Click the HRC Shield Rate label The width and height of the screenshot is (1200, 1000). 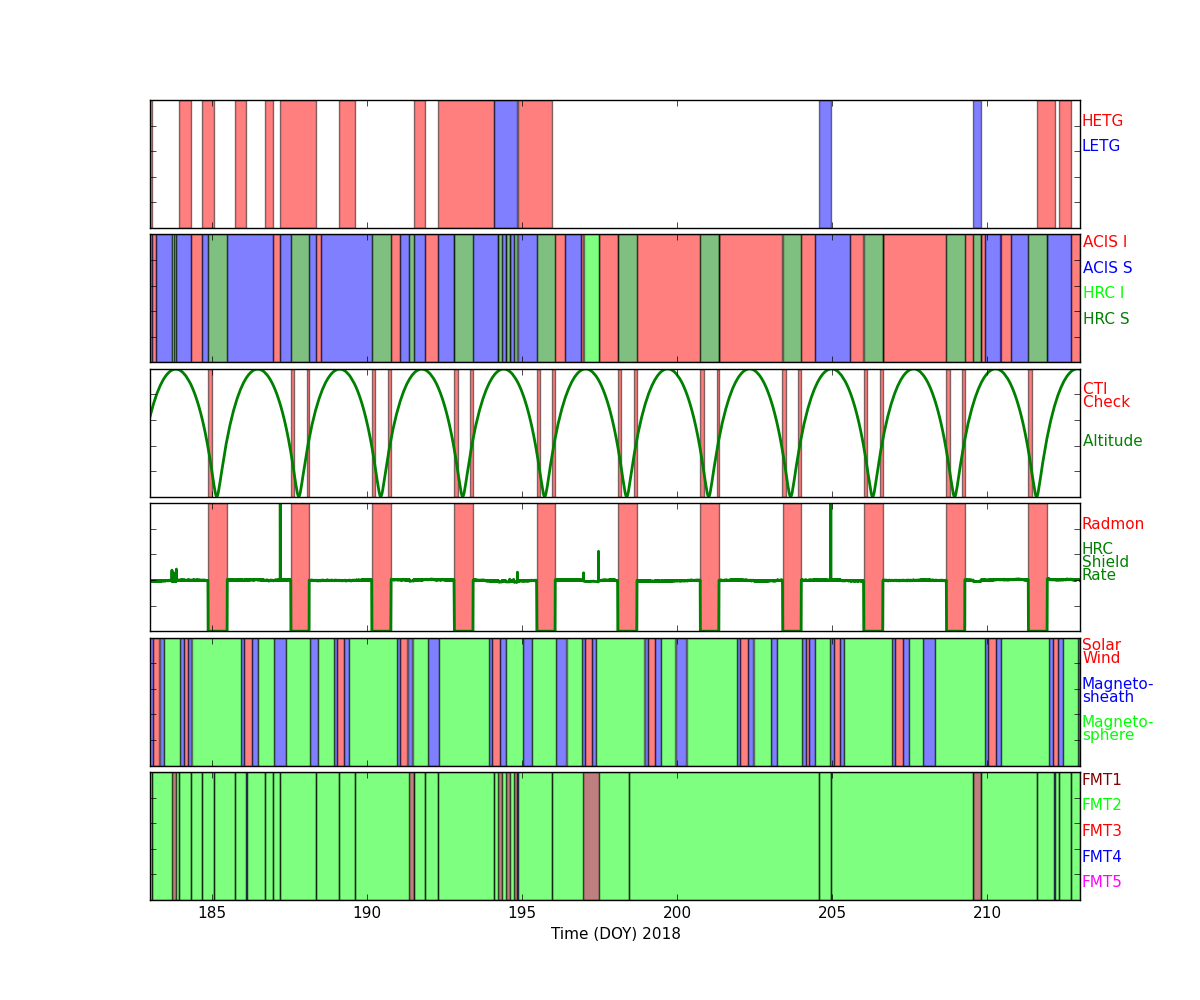click(x=1105, y=562)
